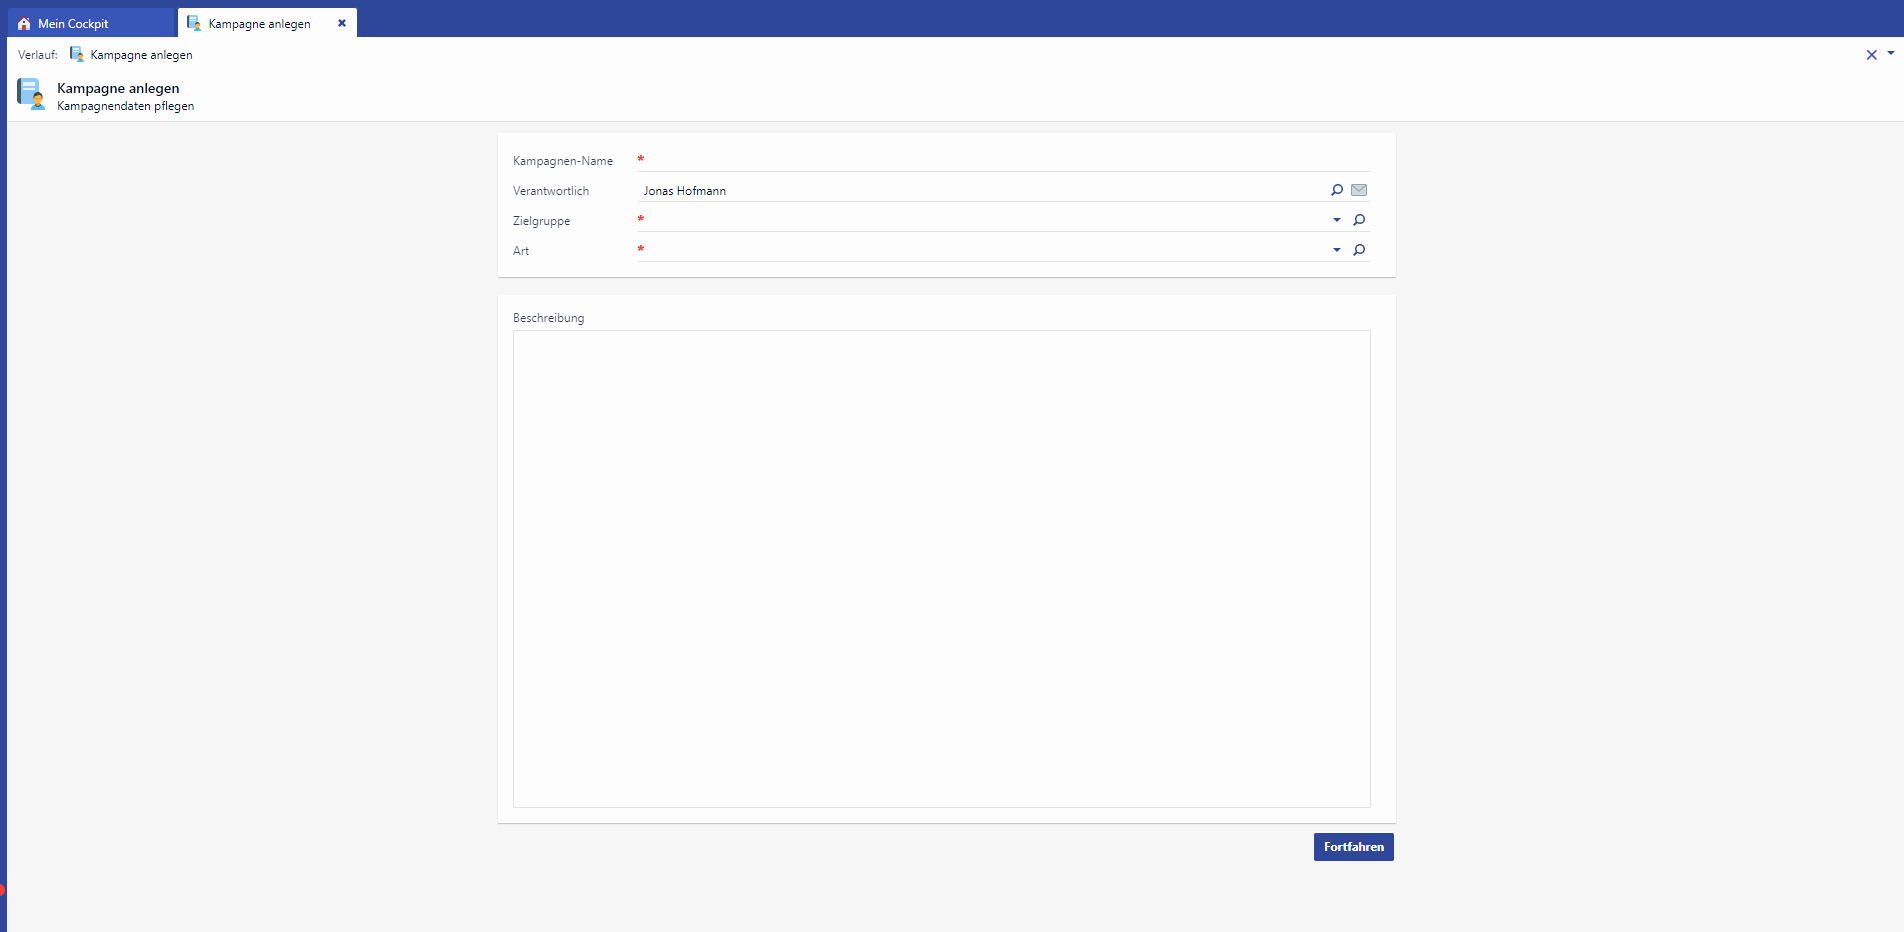Click the Kampagne anlegen breadcrumb link
The width and height of the screenshot is (1904, 932).
[x=141, y=55]
